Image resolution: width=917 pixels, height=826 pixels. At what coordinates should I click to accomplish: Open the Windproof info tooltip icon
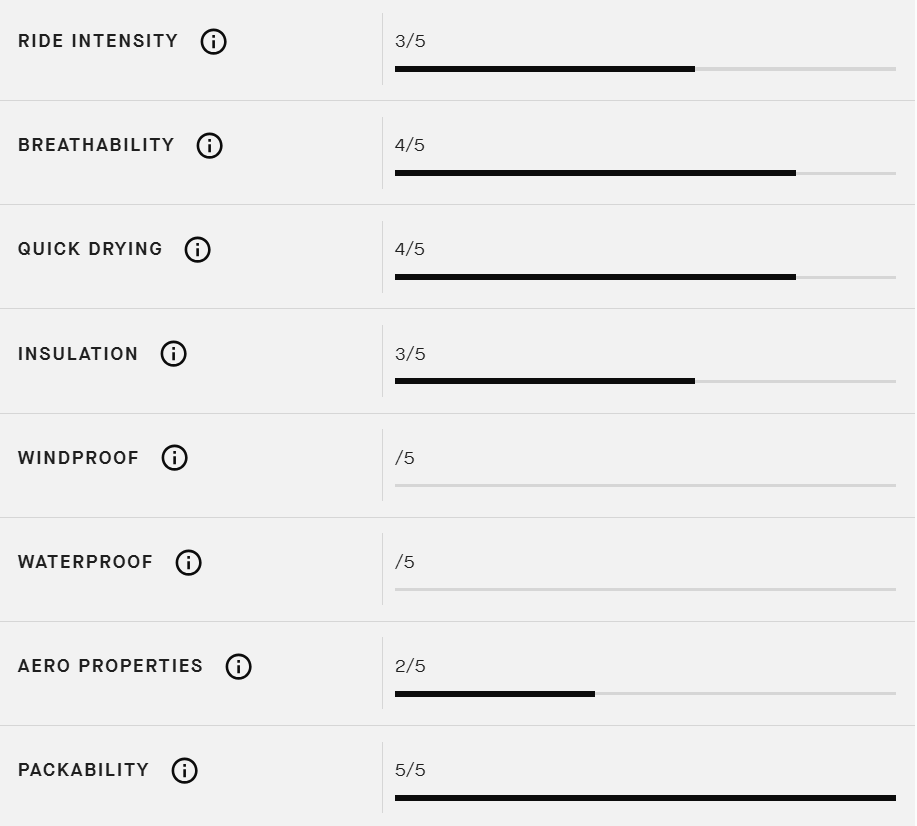tap(174, 457)
